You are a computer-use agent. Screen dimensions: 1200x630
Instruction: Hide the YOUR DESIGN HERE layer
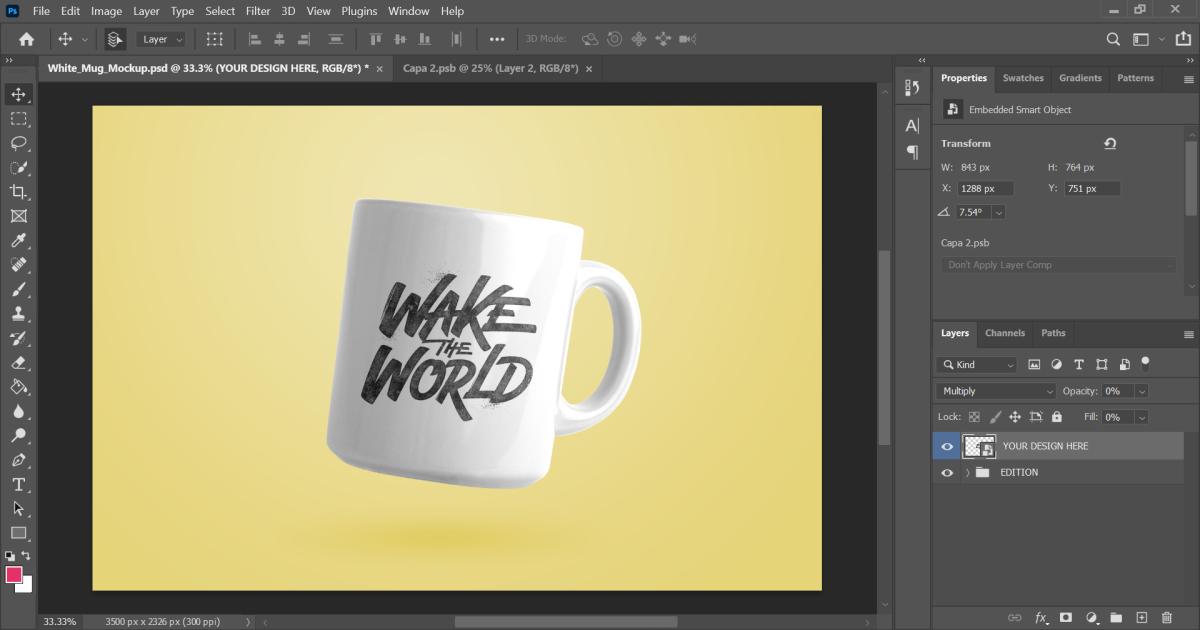click(947, 446)
